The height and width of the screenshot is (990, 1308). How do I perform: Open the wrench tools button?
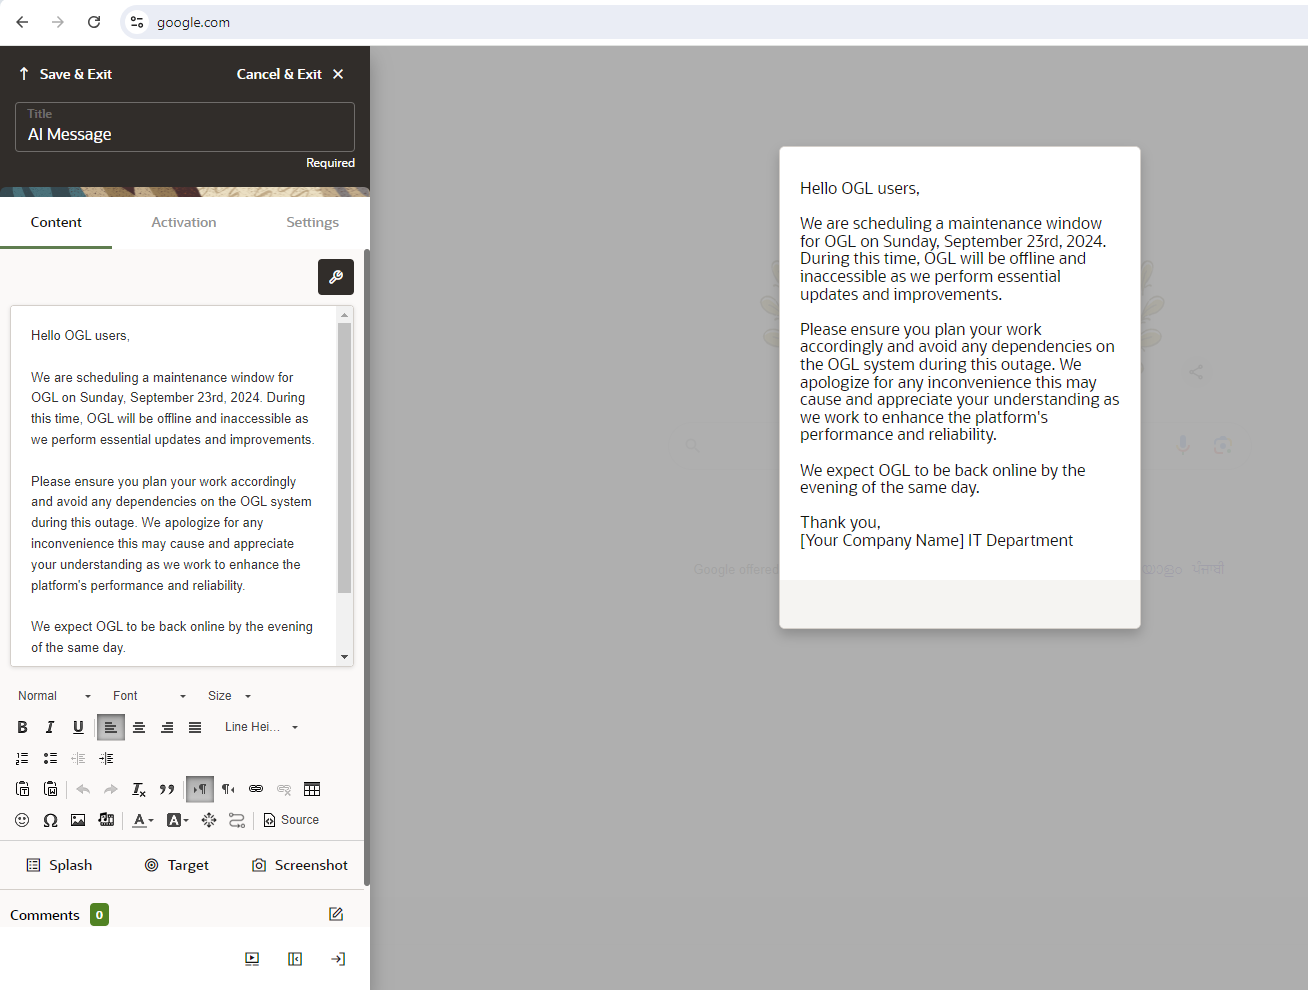coord(336,277)
